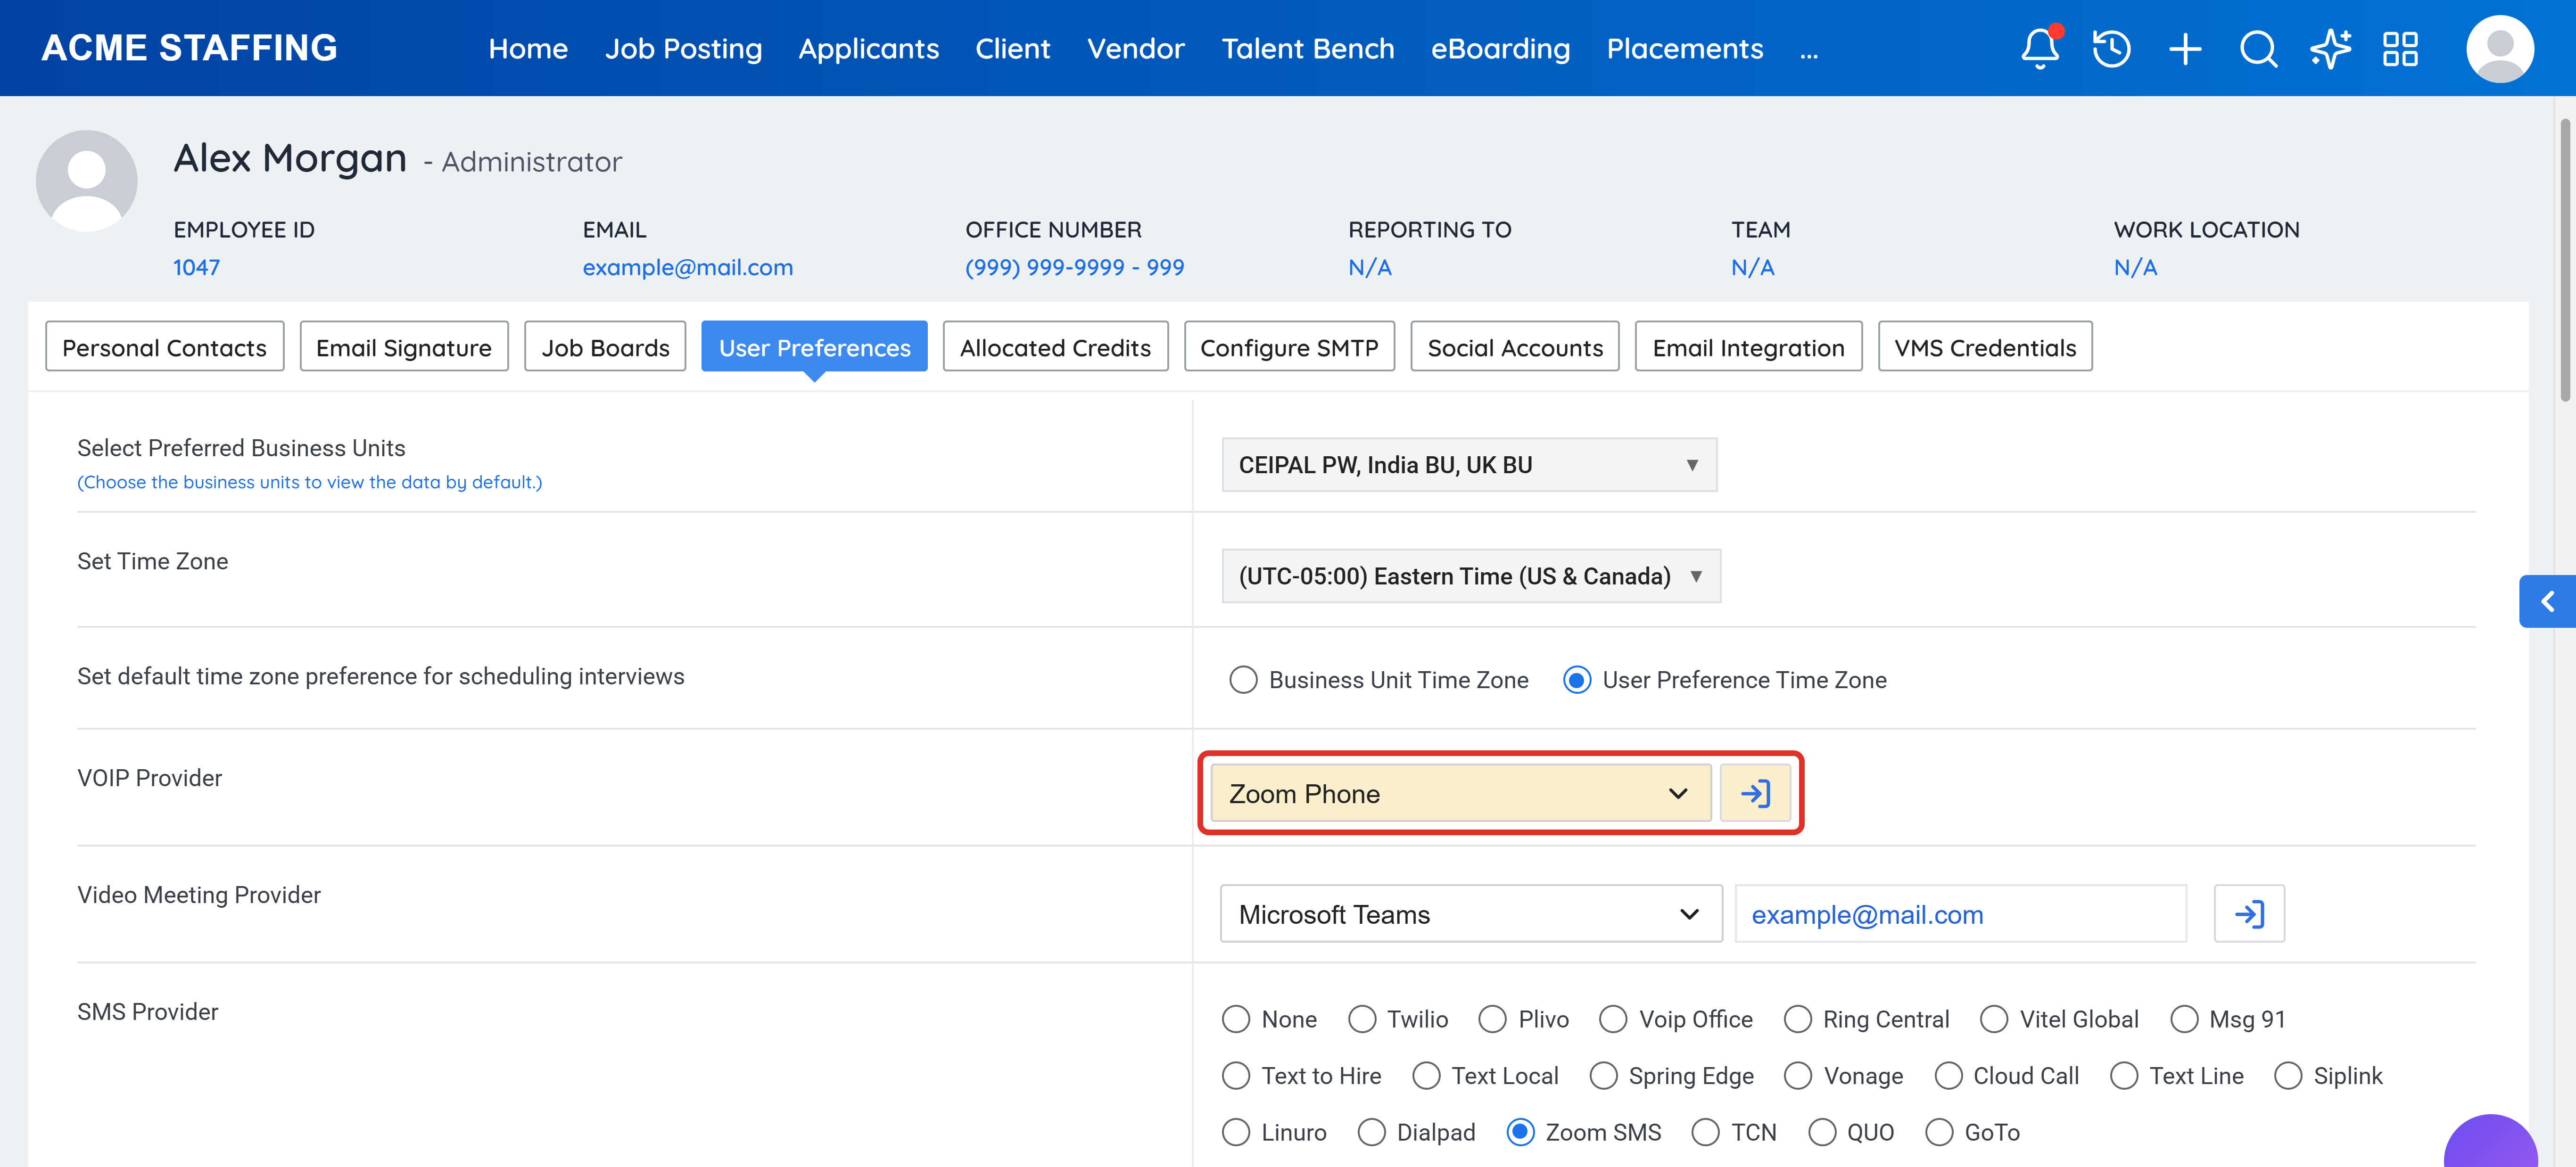Open Vendor menu
Image resolution: width=2576 pixels, height=1167 pixels.
point(1136,49)
